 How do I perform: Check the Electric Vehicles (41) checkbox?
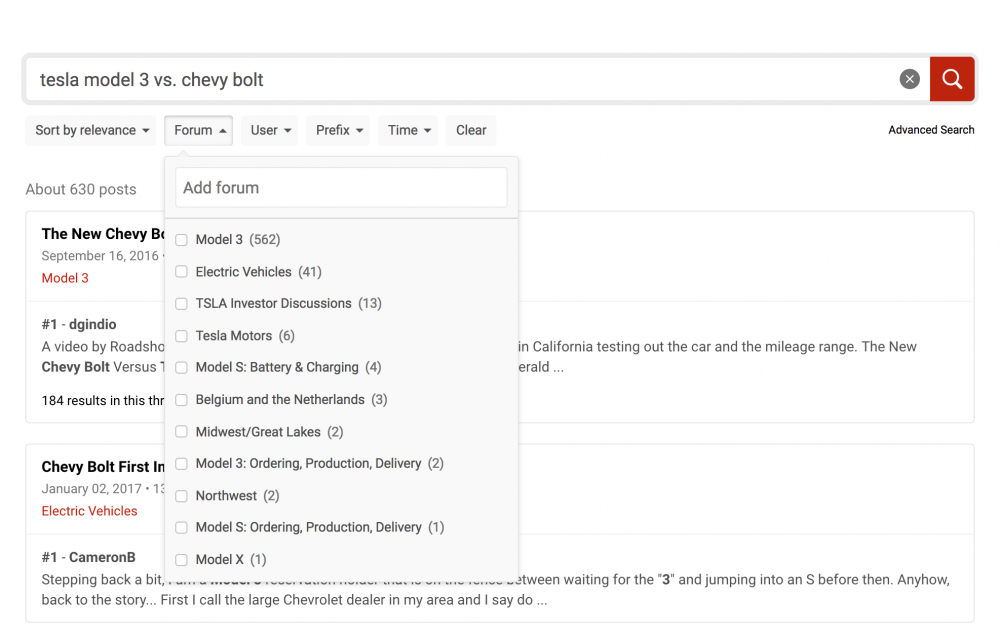[x=182, y=272]
